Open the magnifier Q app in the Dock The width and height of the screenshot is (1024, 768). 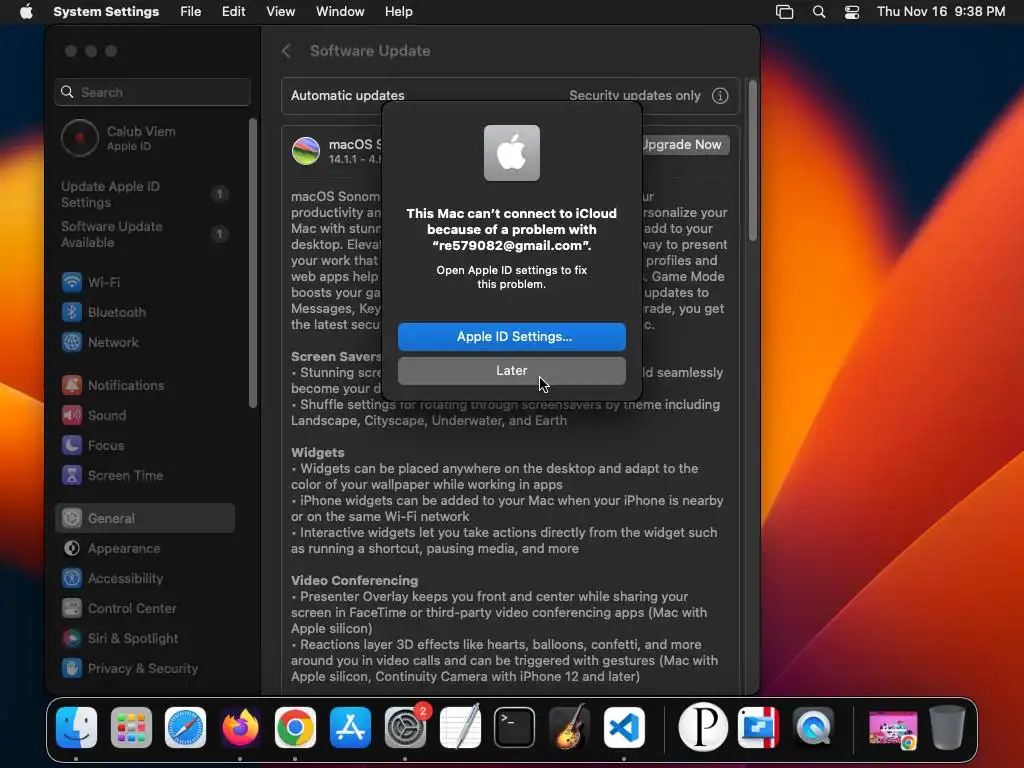coord(813,727)
